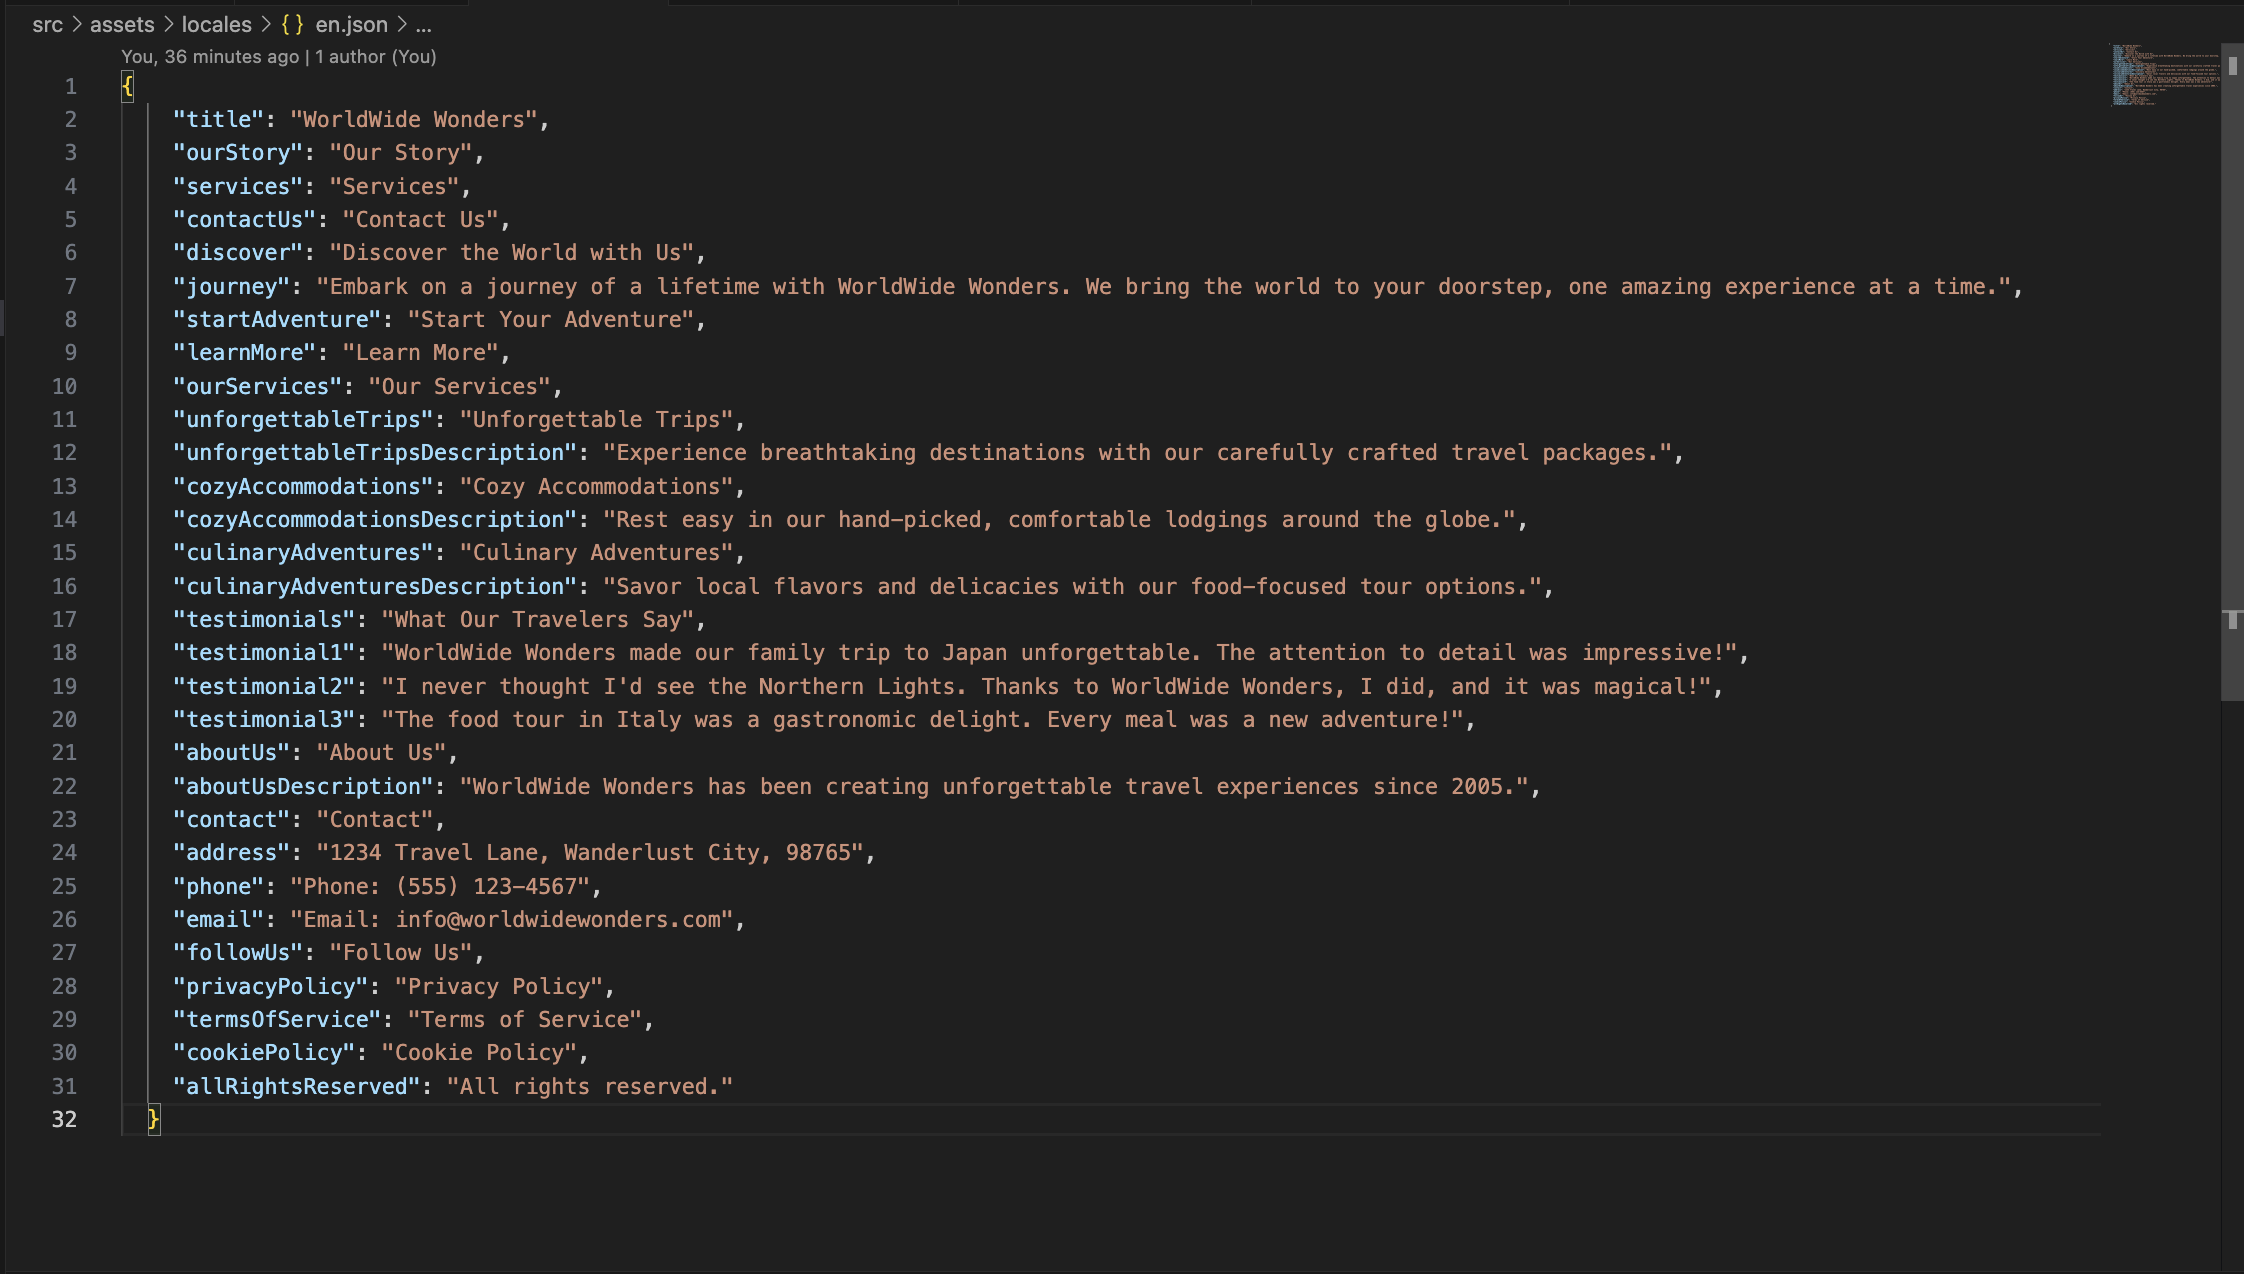2244x1274 pixels.
Task: Open the breadcrumb ellipsis symbol item
Action: (424, 24)
